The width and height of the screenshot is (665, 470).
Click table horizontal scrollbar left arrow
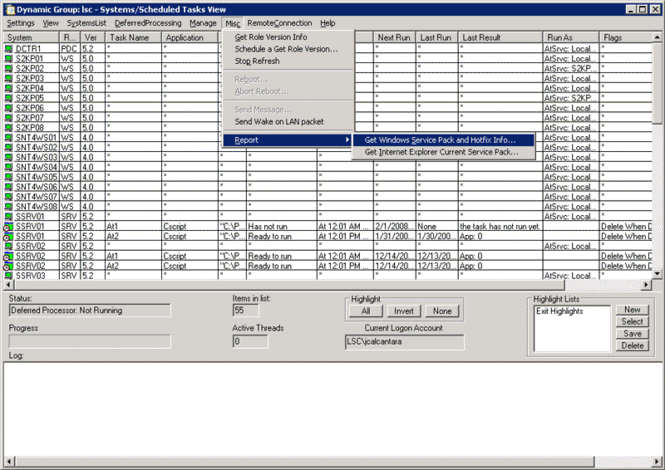8,285
